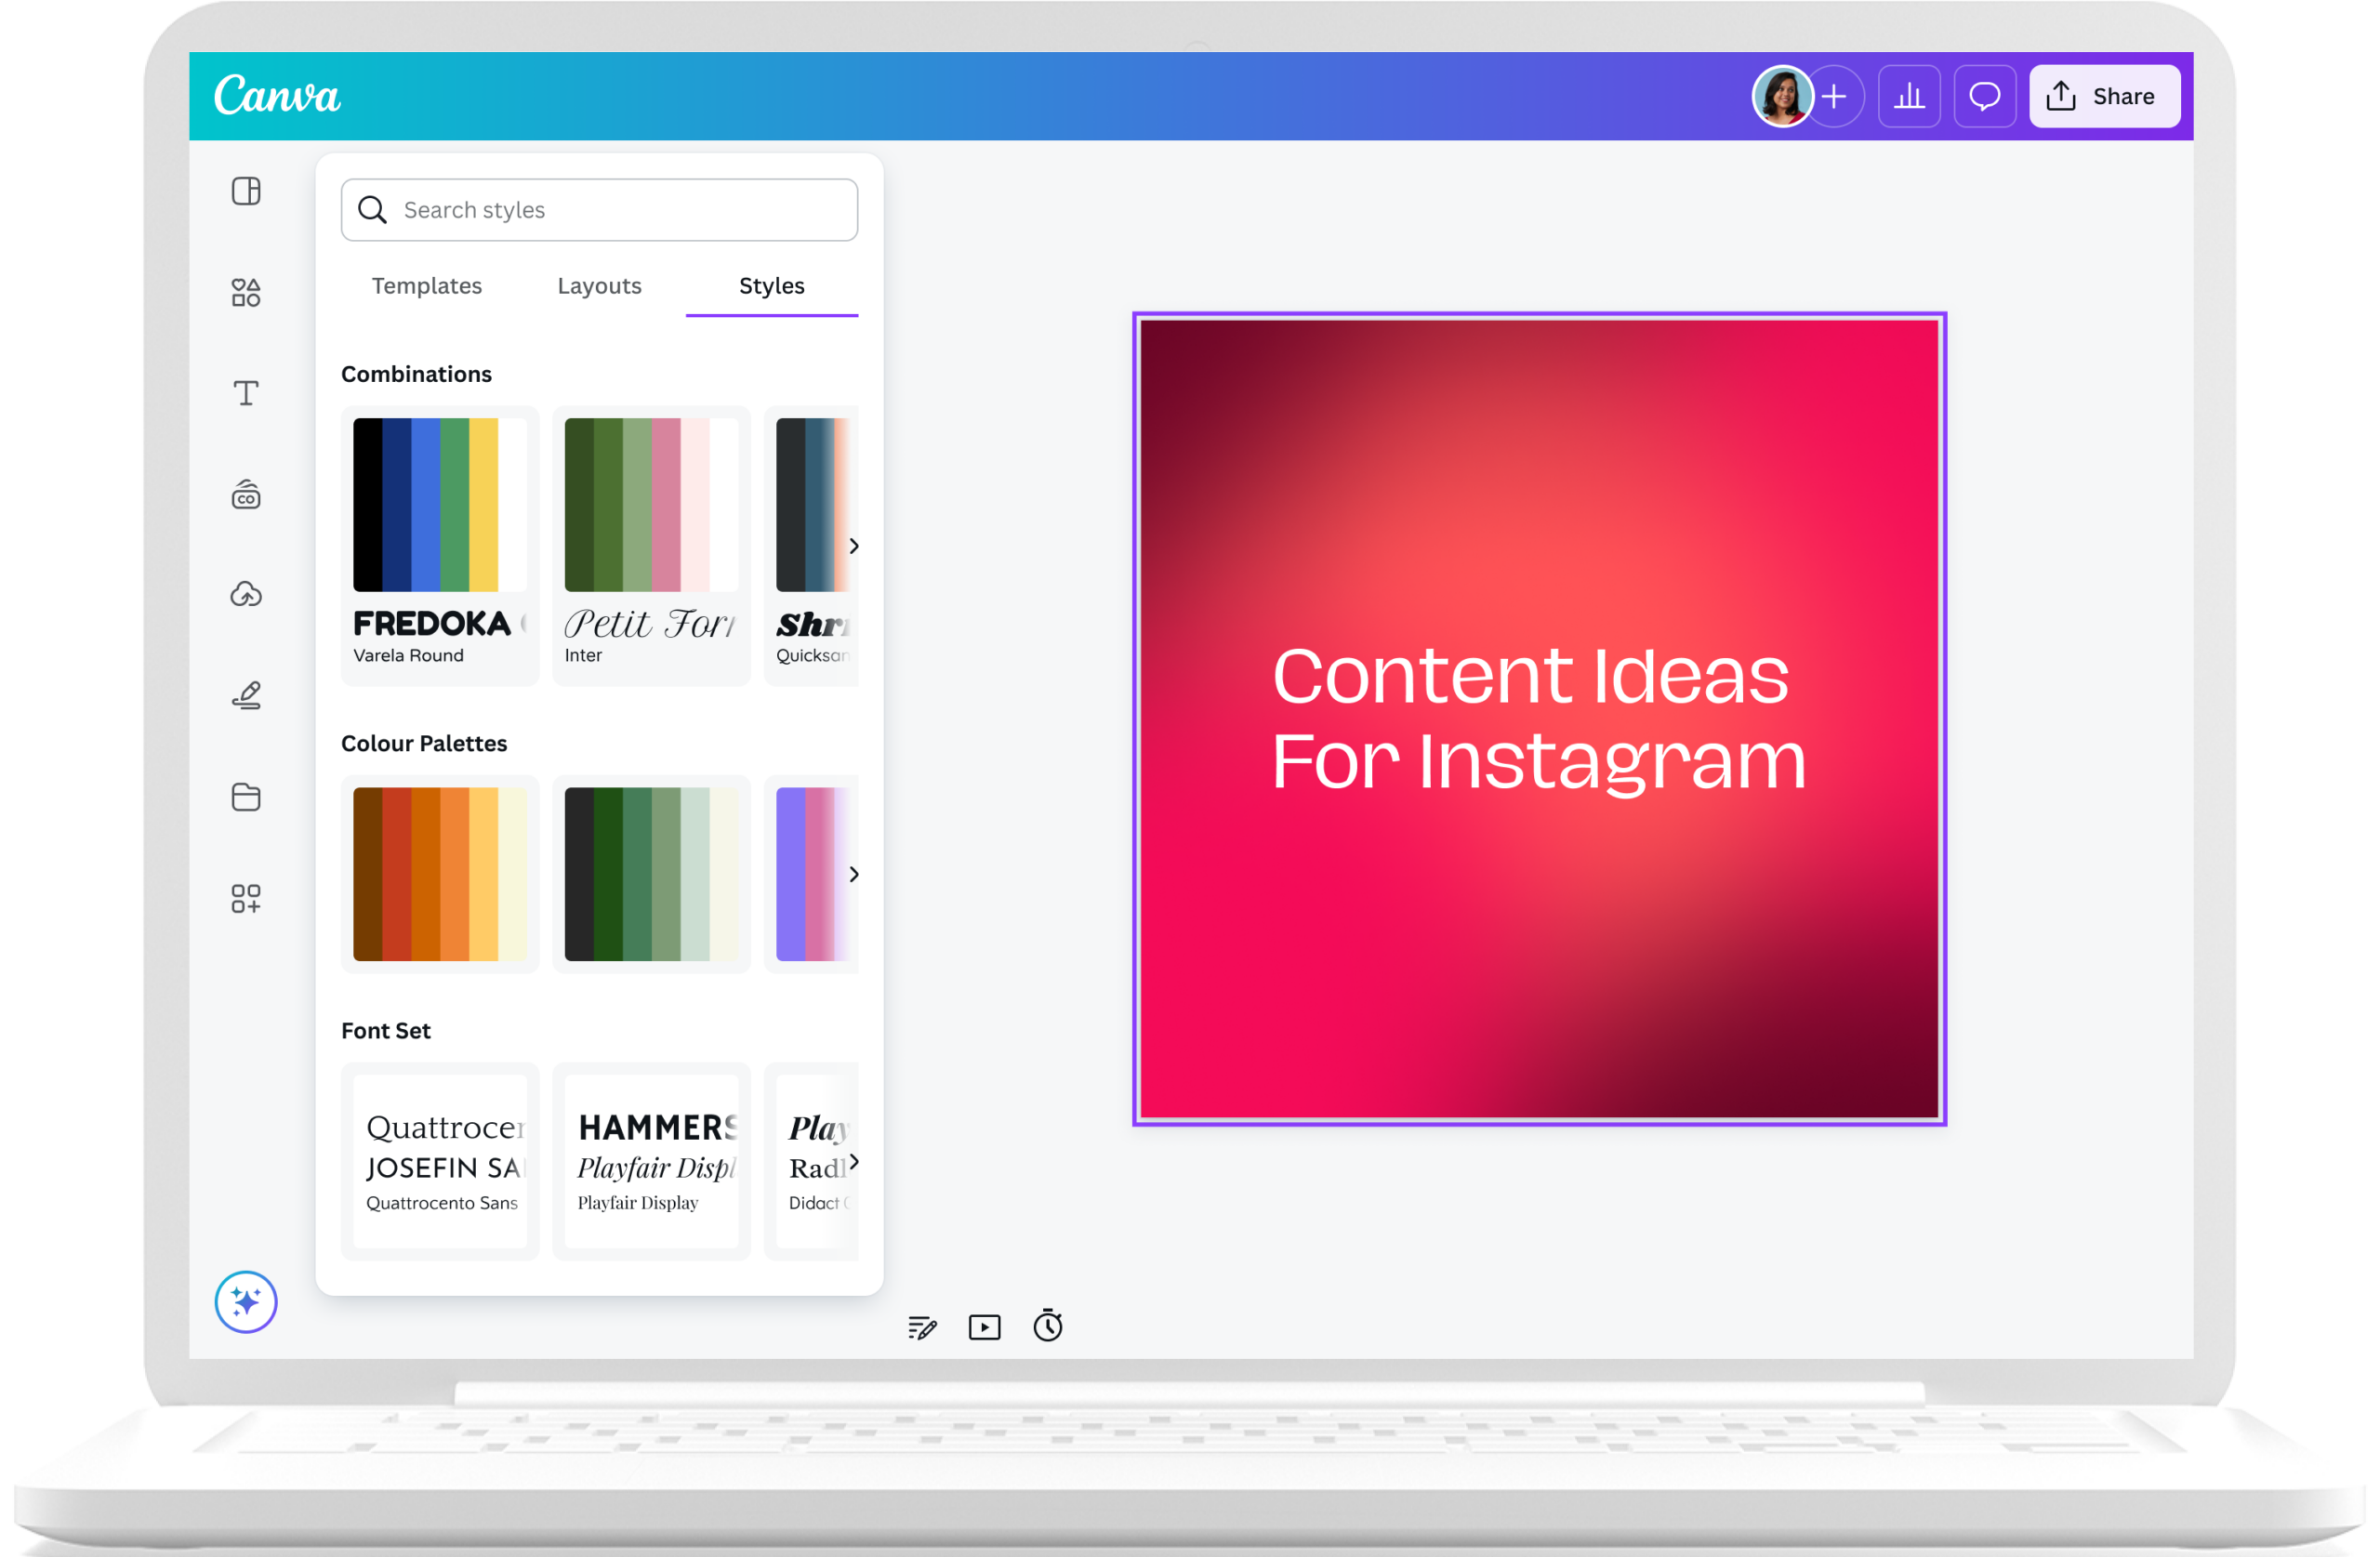Open the Apps grid sidebar icon
The height and width of the screenshot is (1557, 2380).
pos(246,898)
